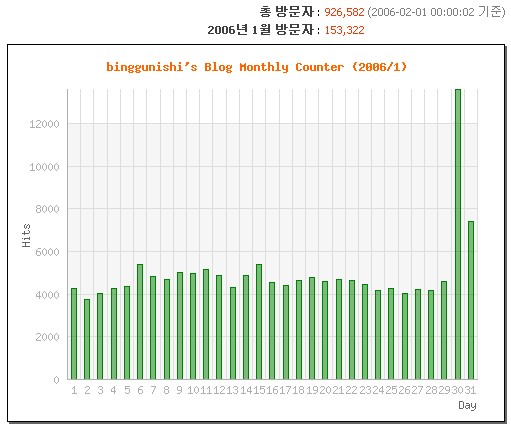Click the bar for day 9
This screenshot has width=511, height=425.
(x=180, y=326)
